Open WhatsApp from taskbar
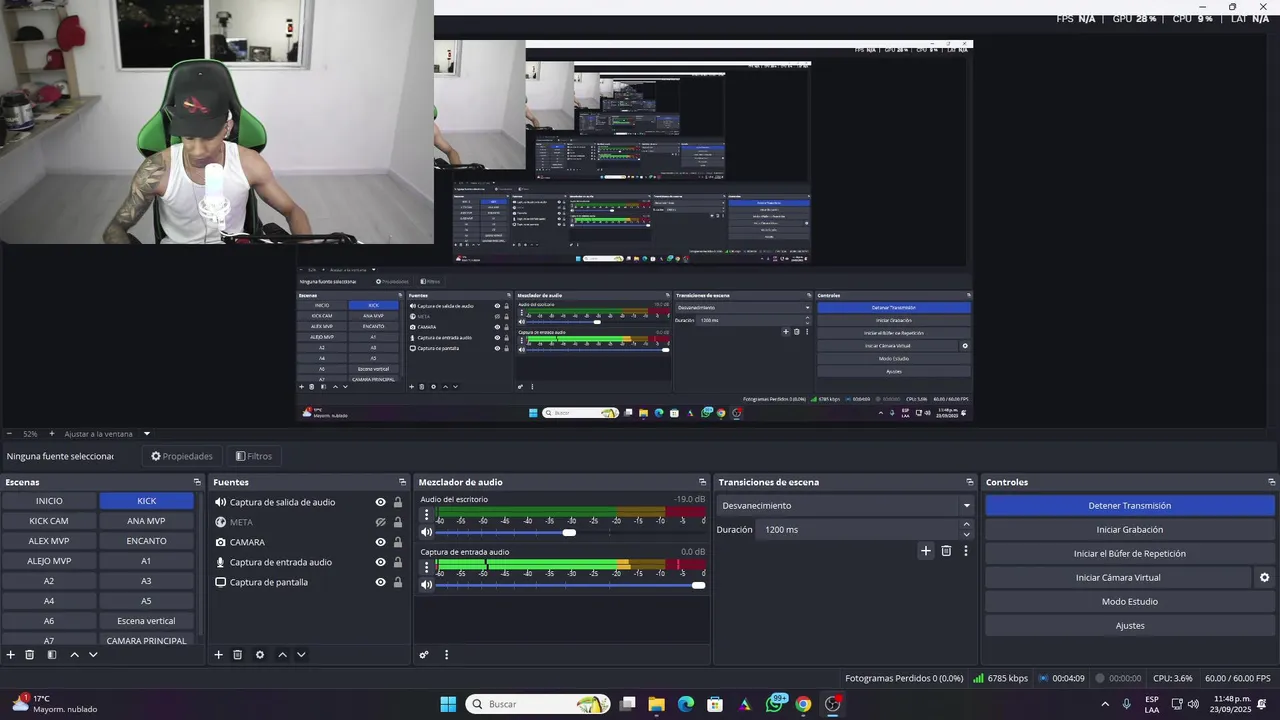Image resolution: width=1280 pixels, height=720 pixels. coord(774,704)
